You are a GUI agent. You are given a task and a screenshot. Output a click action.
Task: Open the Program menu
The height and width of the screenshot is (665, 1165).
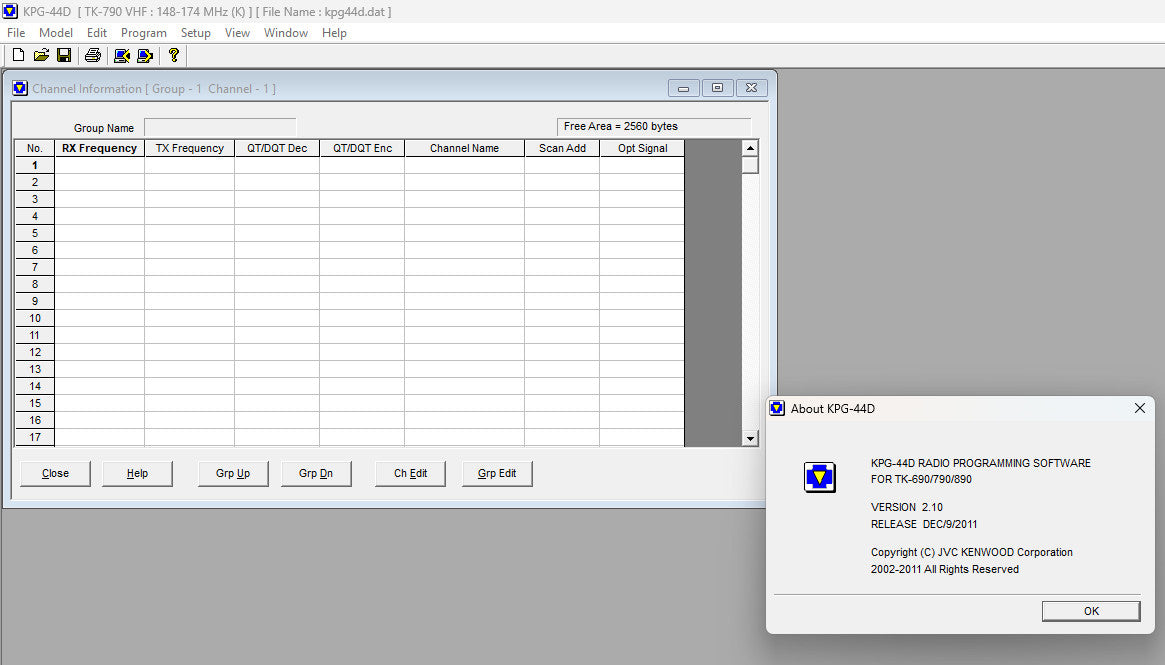pos(143,33)
